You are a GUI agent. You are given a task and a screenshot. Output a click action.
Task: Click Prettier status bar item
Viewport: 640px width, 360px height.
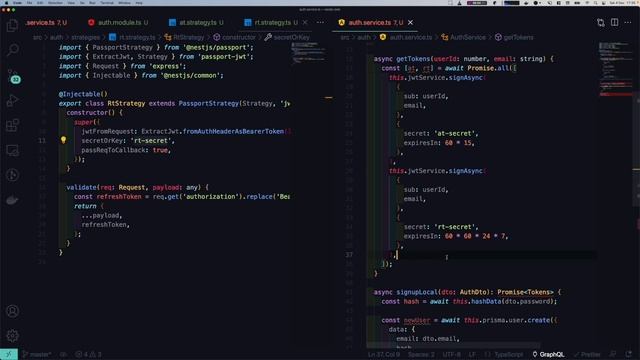[x=587, y=354]
